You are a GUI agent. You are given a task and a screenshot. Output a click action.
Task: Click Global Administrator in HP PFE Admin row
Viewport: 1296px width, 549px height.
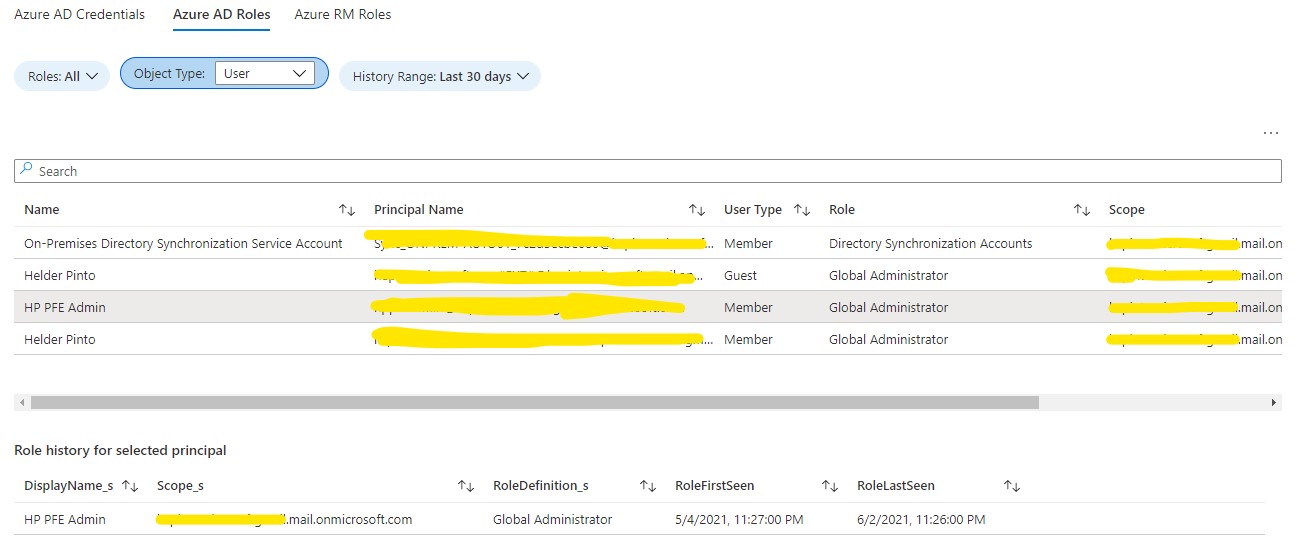click(x=888, y=307)
